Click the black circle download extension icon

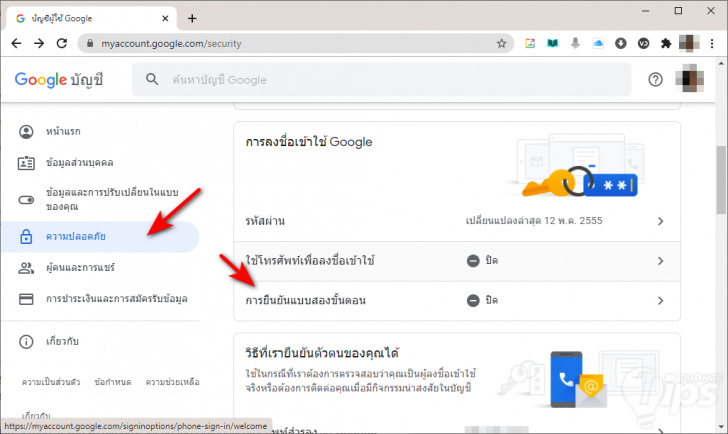pos(621,44)
